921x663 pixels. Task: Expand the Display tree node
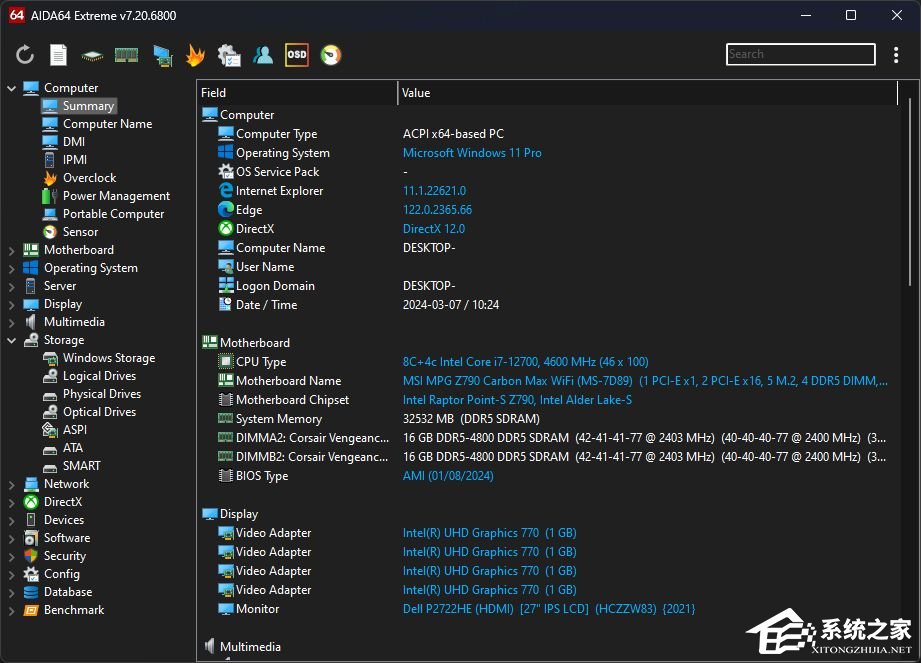[x=11, y=305]
